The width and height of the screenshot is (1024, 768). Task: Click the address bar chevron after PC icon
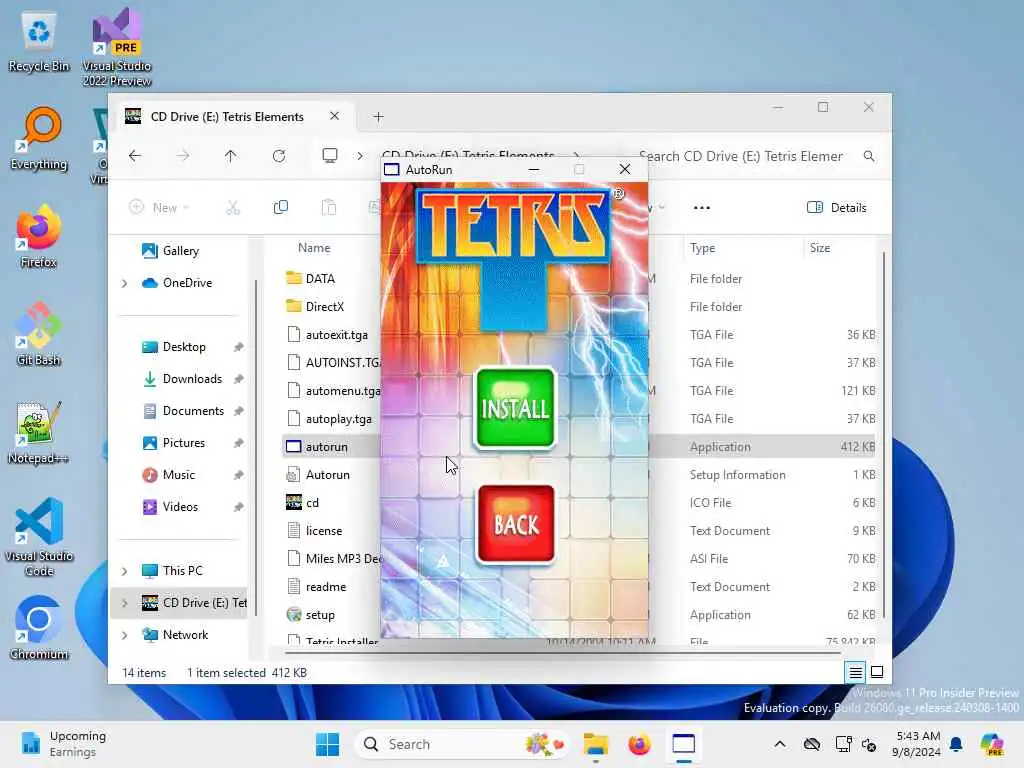[360, 156]
